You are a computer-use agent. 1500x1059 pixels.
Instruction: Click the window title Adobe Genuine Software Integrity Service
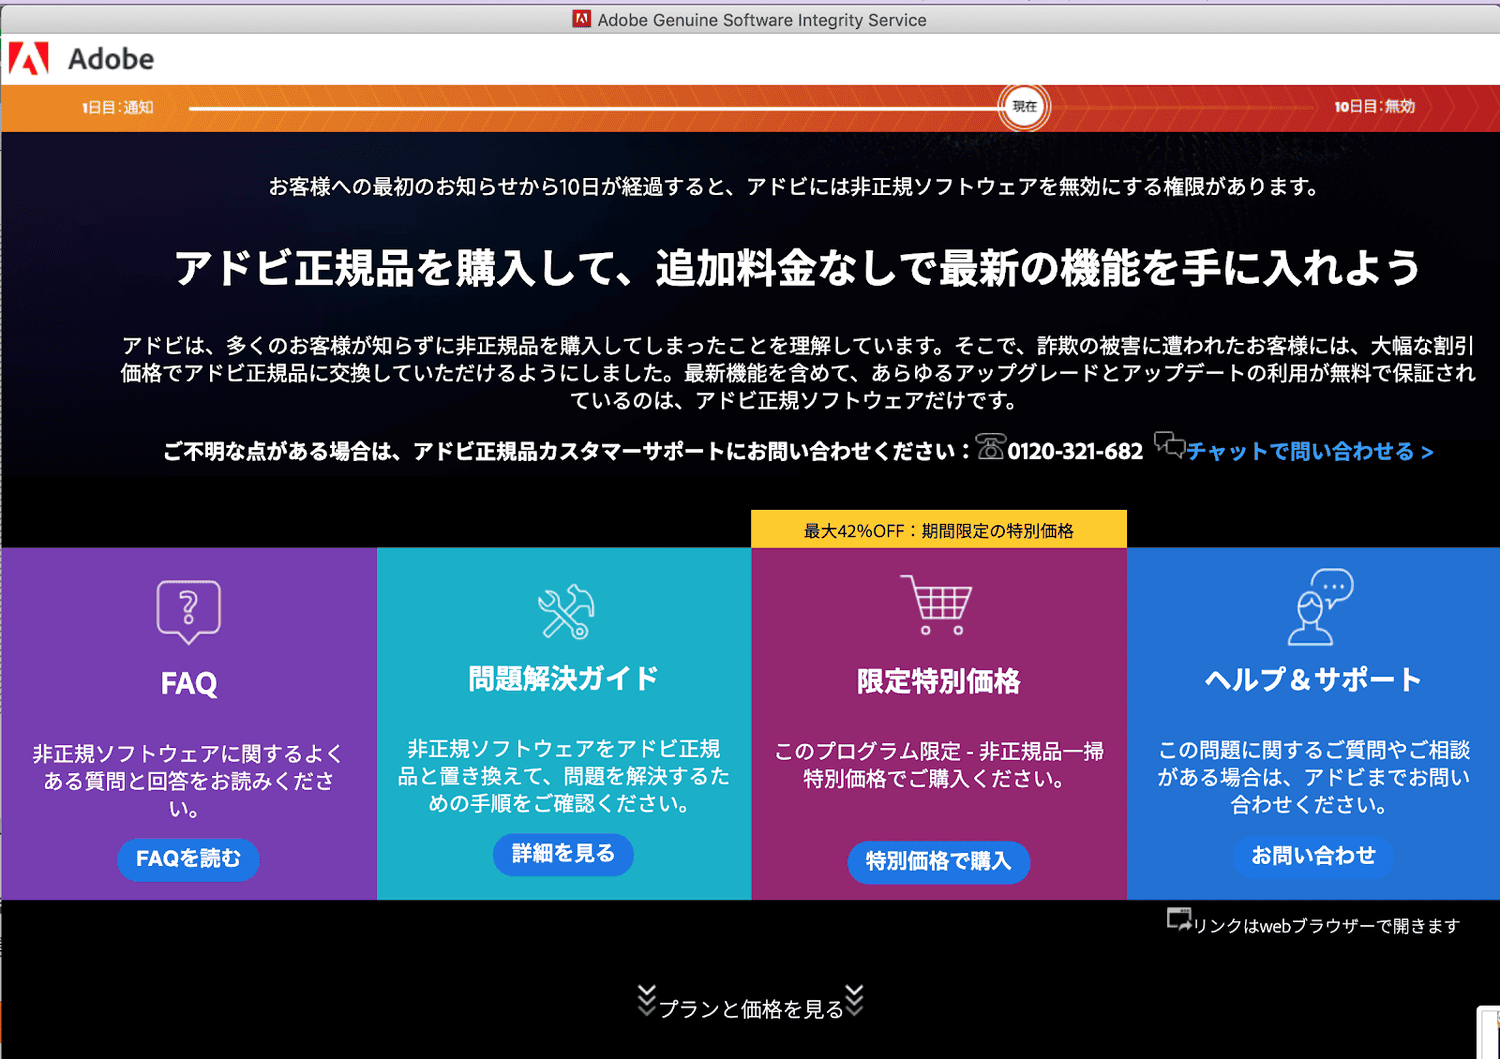click(x=762, y=20)
